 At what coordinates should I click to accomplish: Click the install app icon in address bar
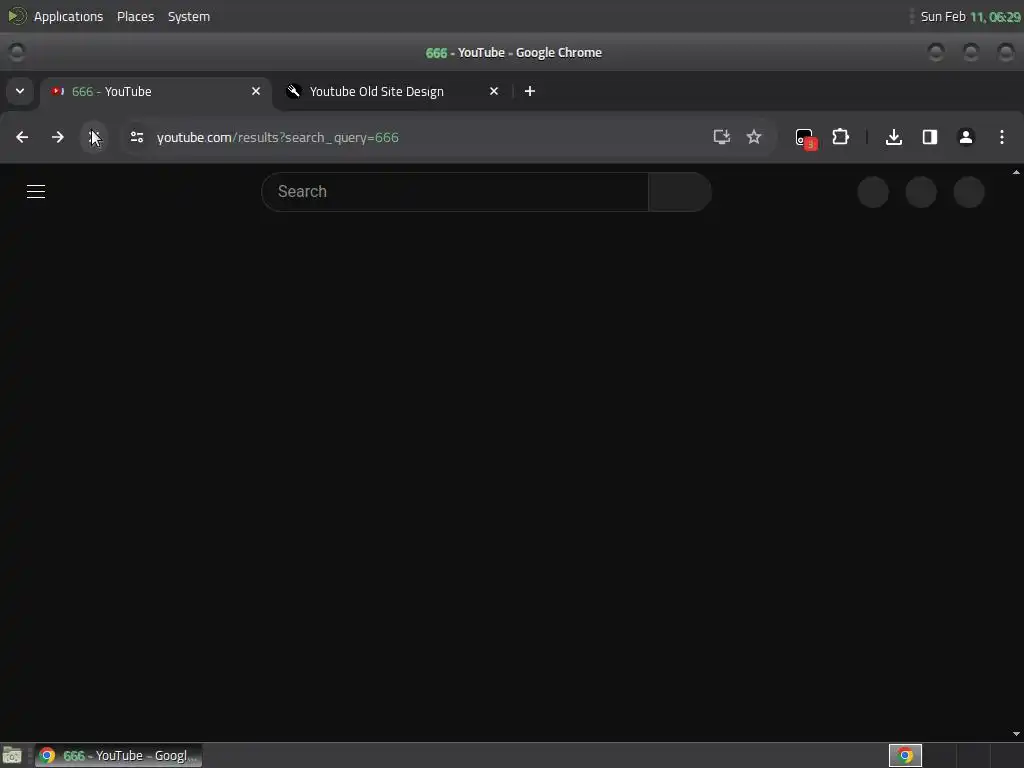722,137
